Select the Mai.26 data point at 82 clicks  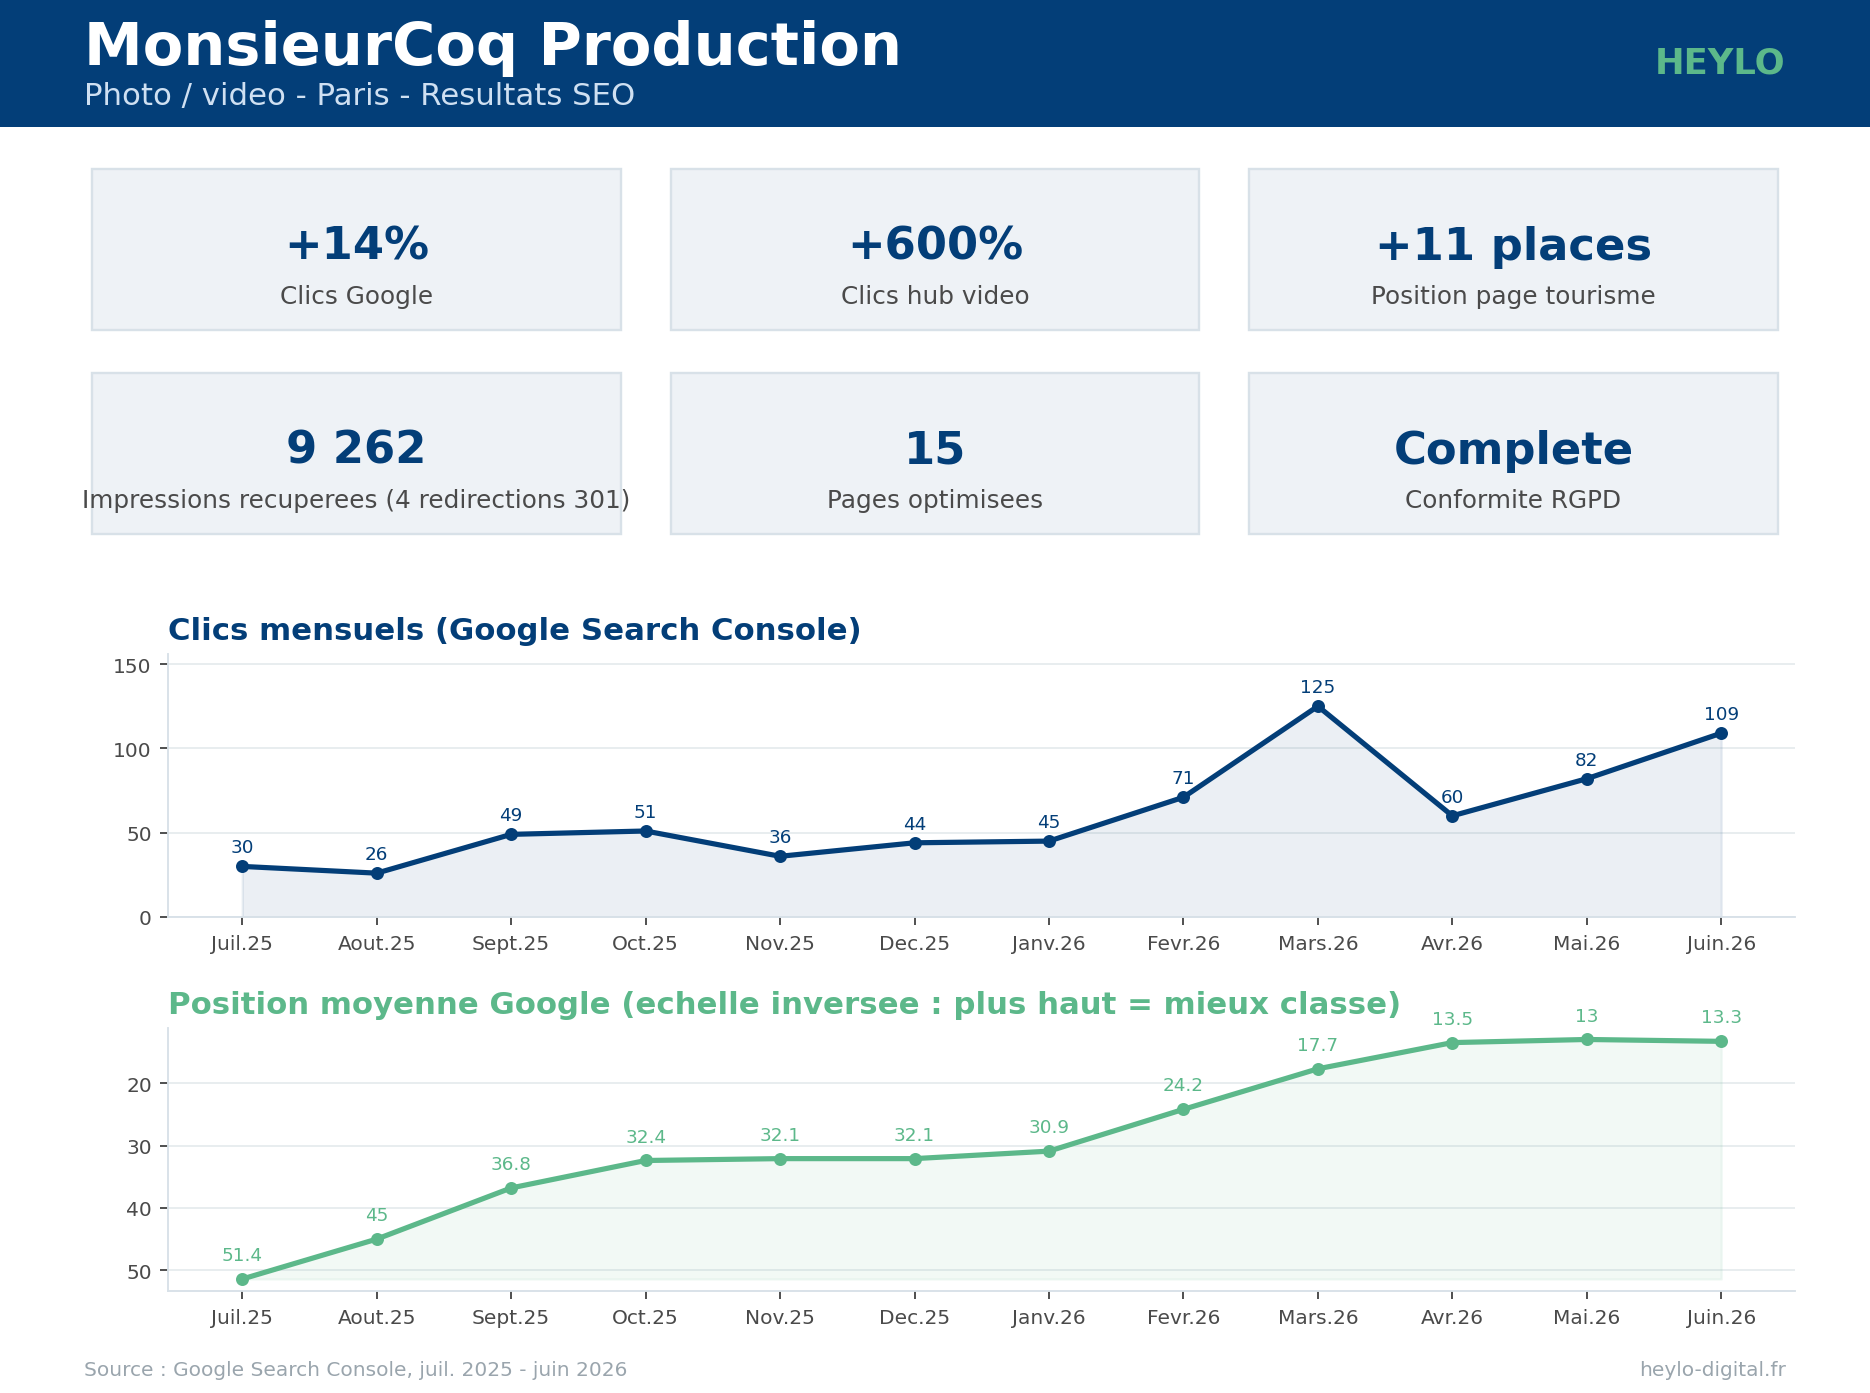1587,779
